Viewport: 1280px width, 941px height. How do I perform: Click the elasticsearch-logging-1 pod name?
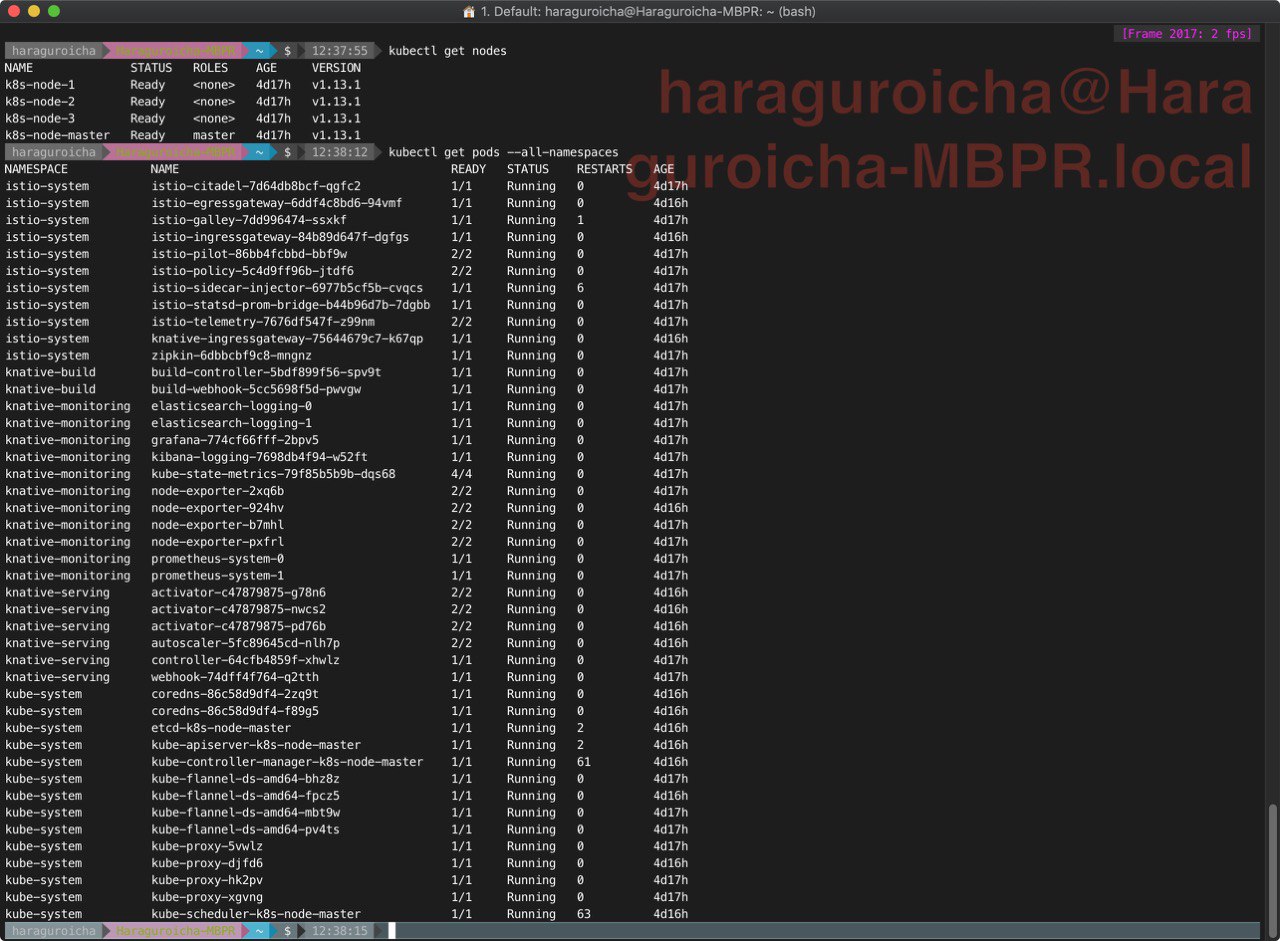pos(231,423)
